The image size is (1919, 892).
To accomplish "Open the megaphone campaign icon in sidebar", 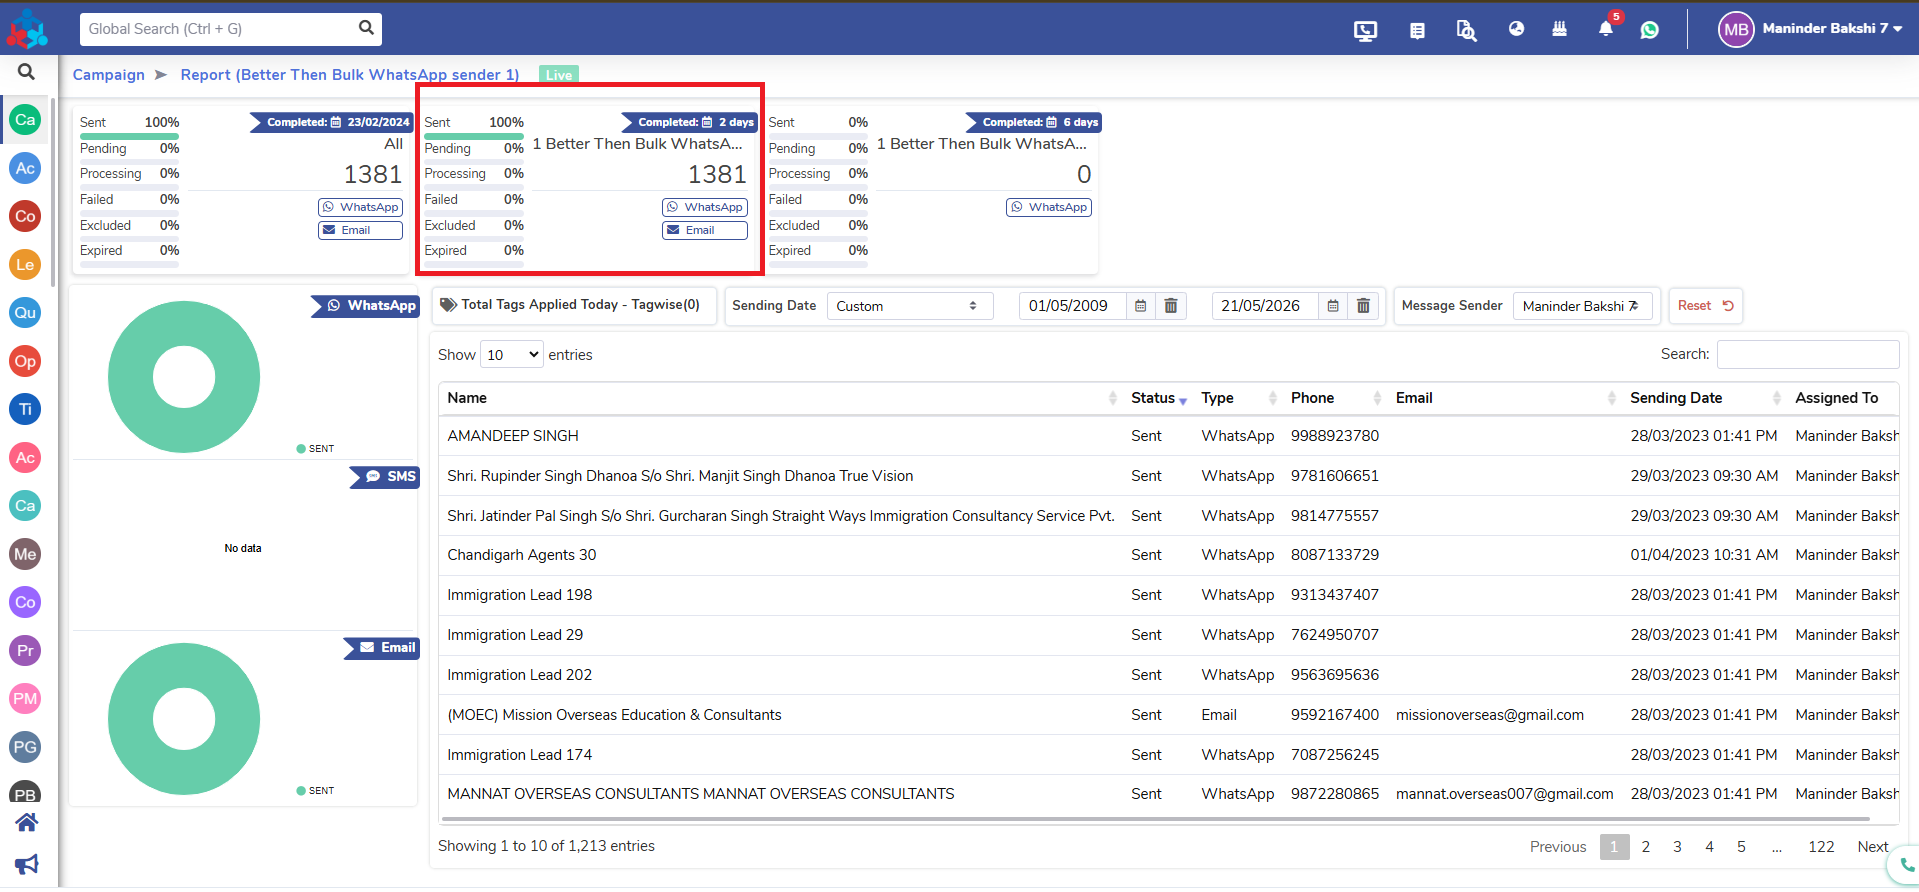I will [26, 864].
